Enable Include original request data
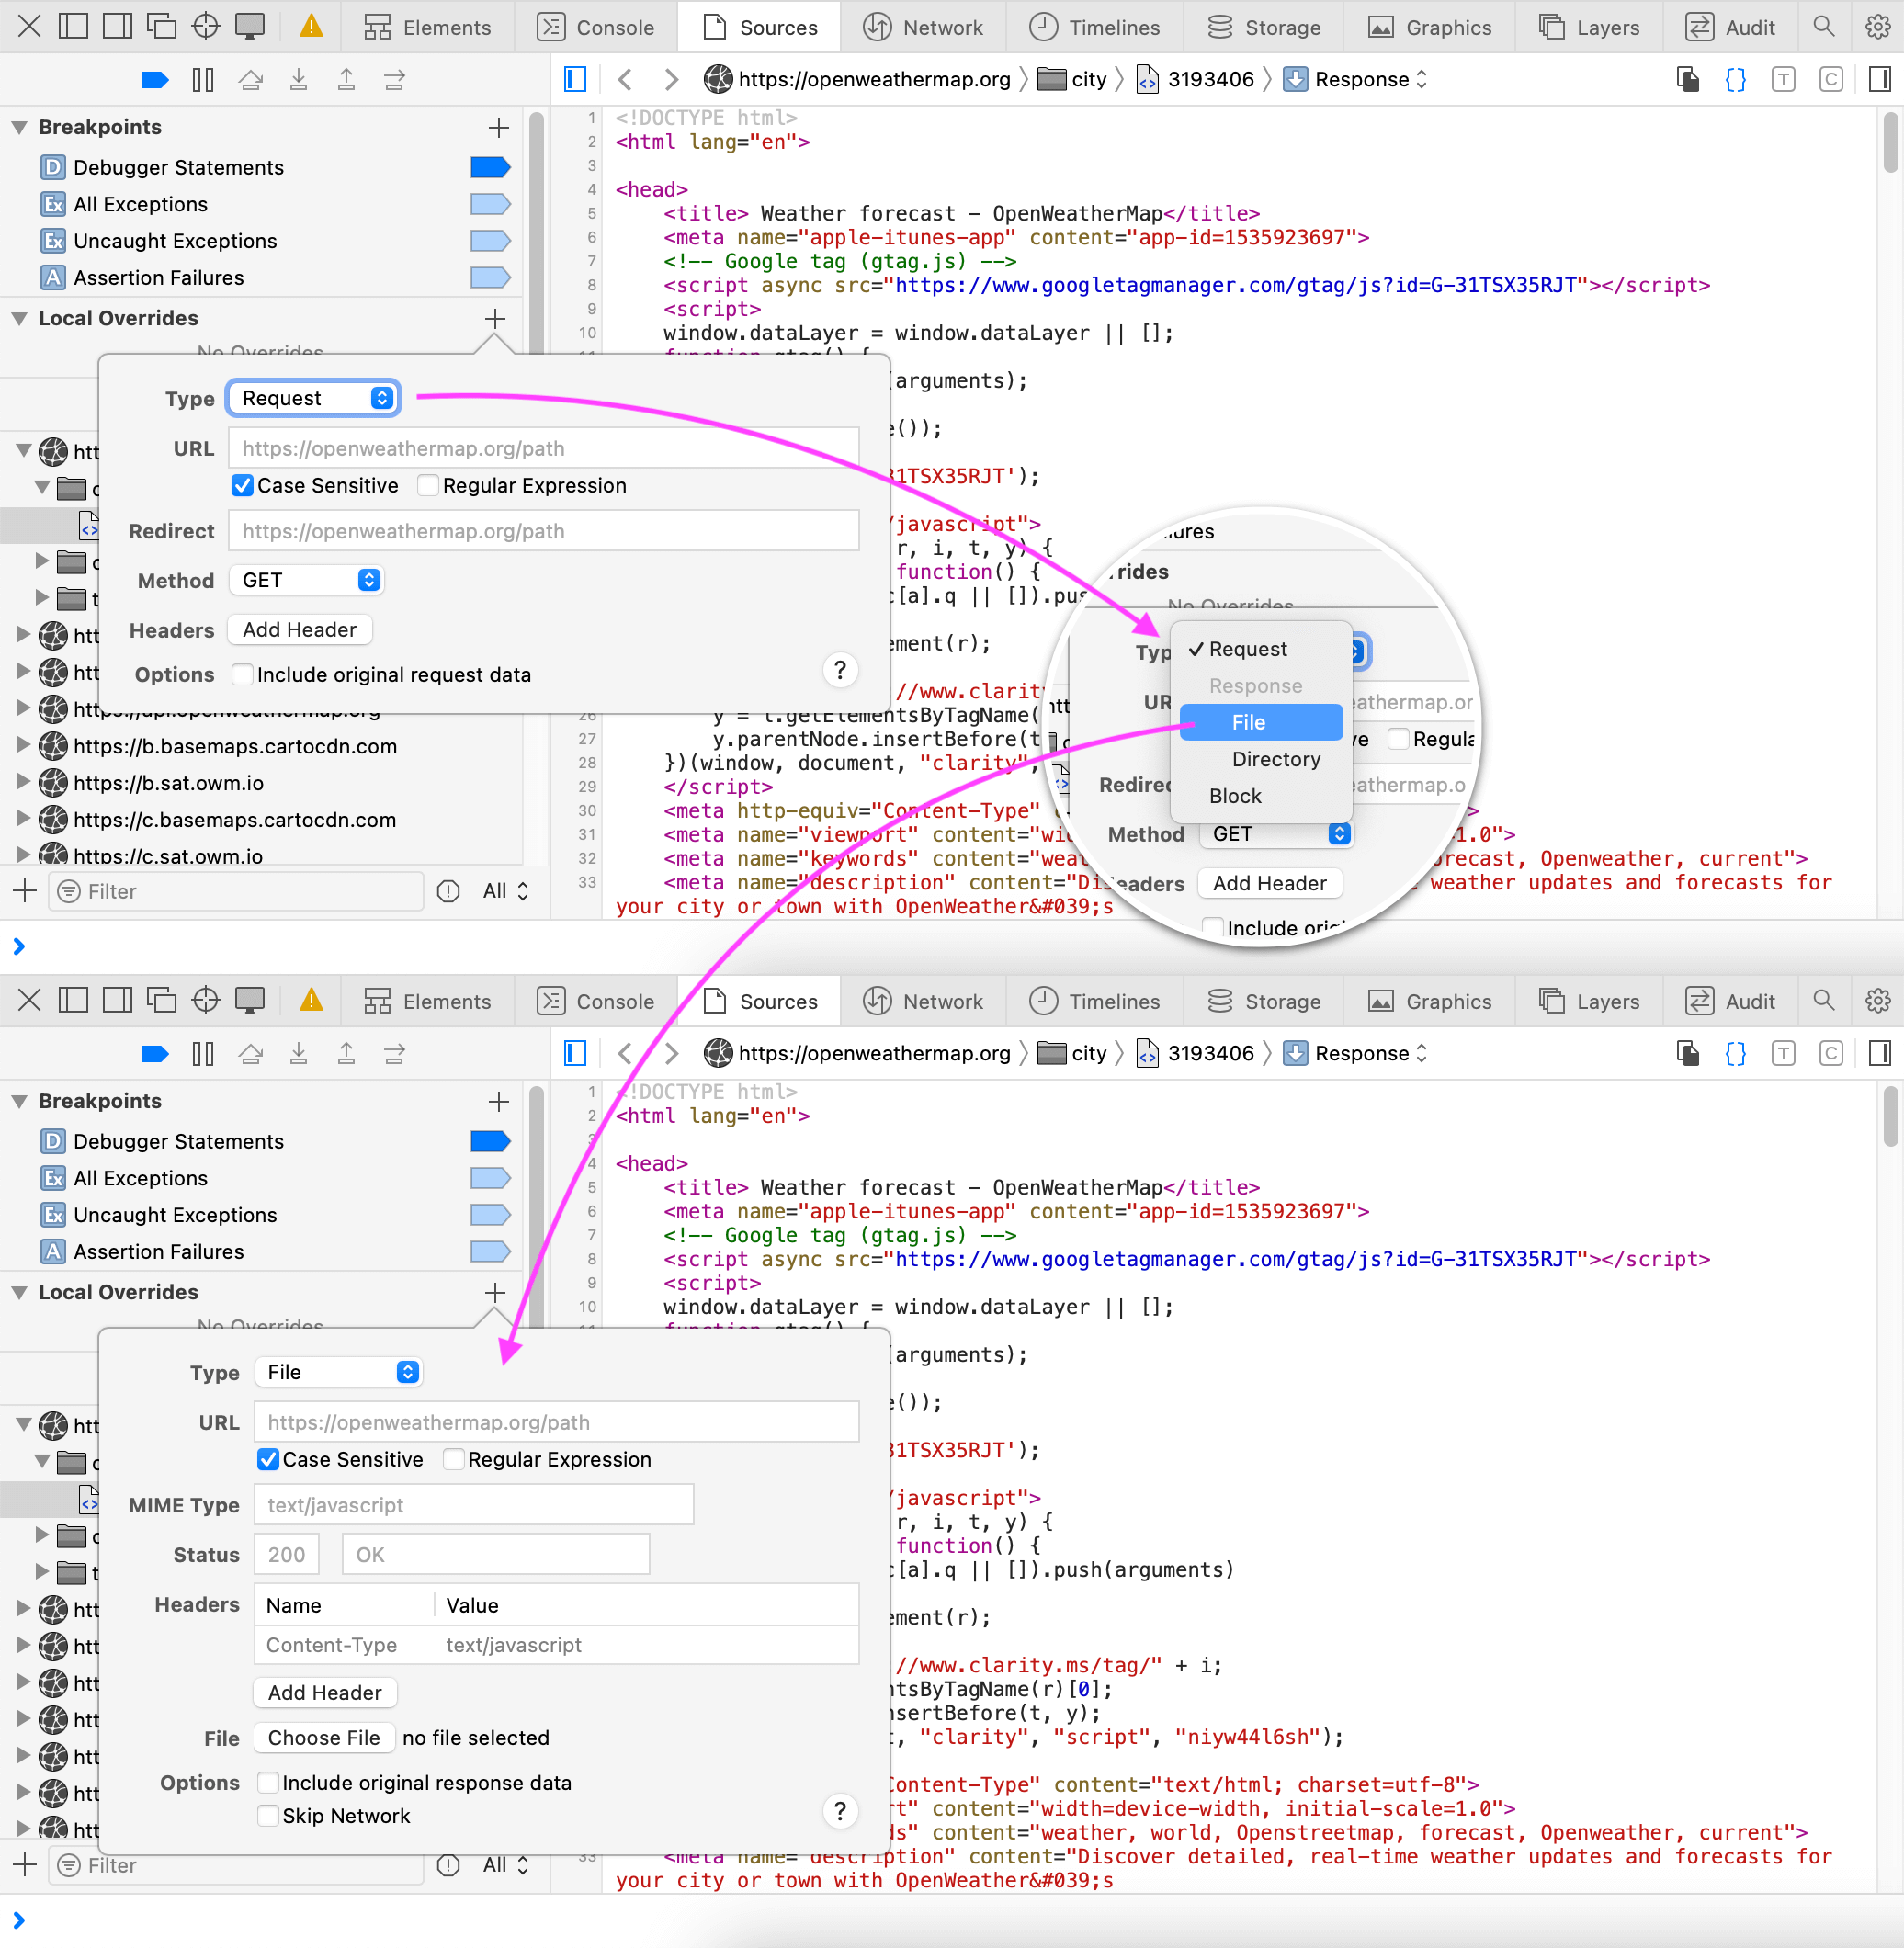The image size is (1904, 1948). [x=242, y=675]
